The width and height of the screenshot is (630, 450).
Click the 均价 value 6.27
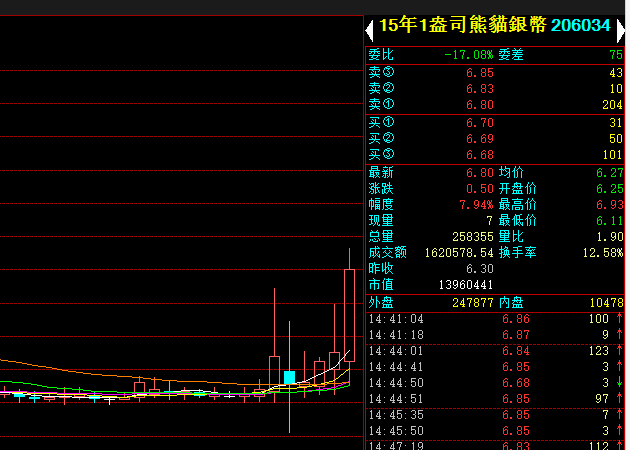coord(610,173)
